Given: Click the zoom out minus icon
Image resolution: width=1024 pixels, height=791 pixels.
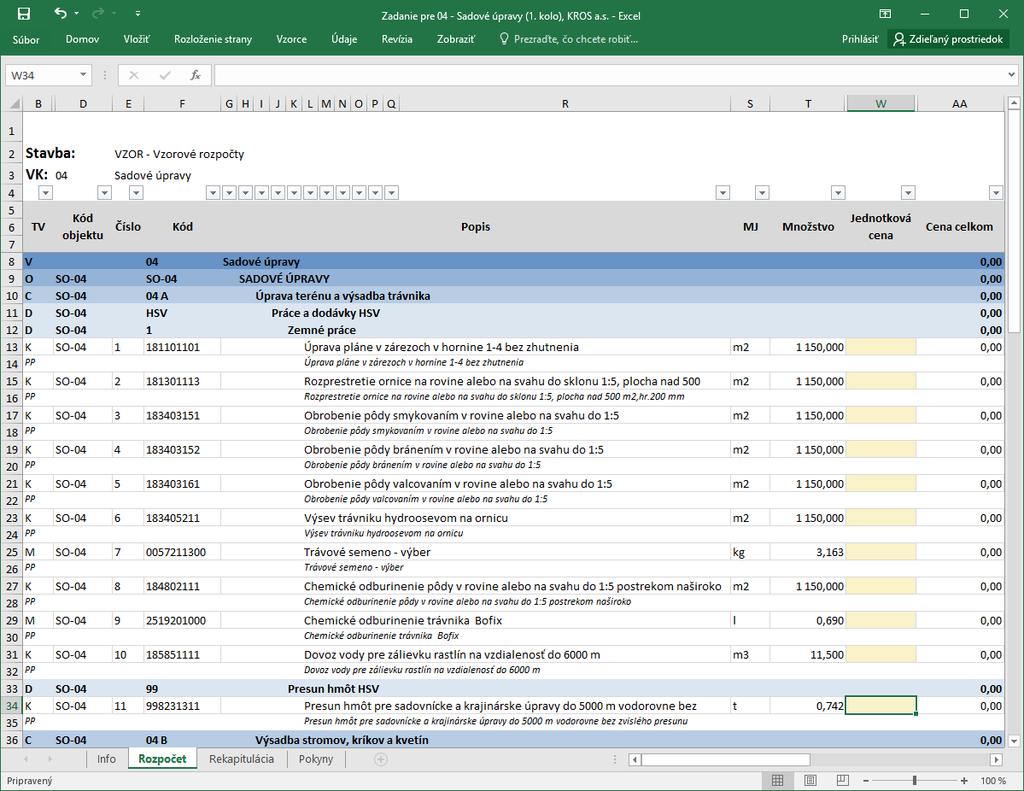Looking at the screenshot, I should (x=866, y=781).
